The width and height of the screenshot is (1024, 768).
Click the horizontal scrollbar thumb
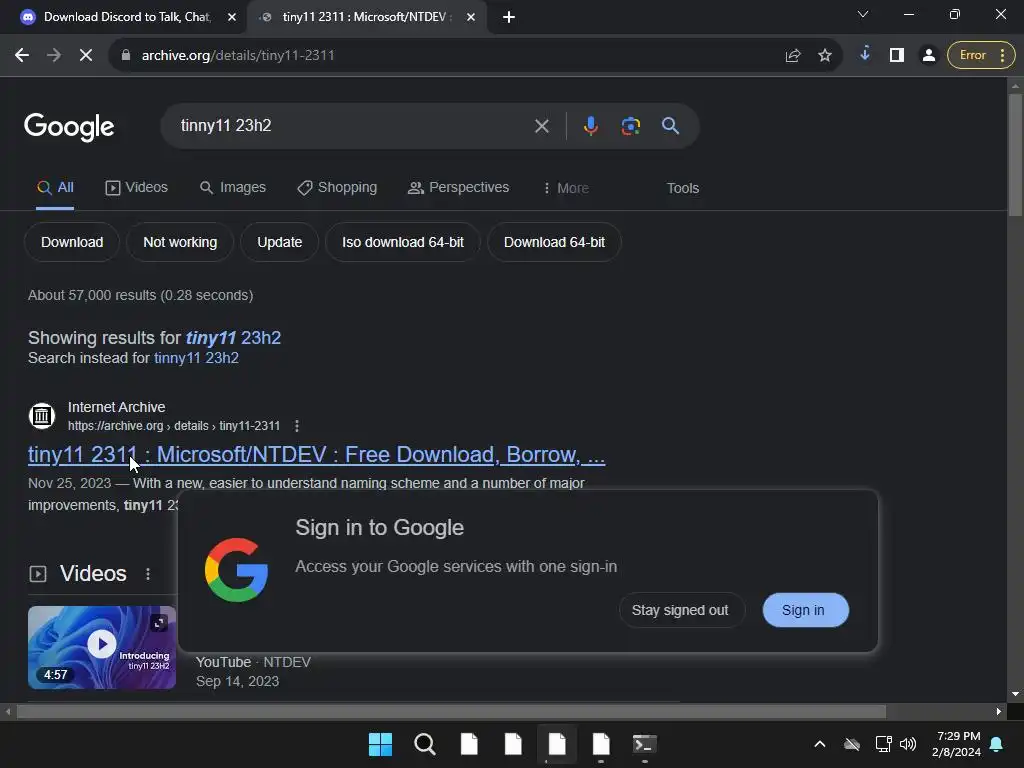coord(451,711)
